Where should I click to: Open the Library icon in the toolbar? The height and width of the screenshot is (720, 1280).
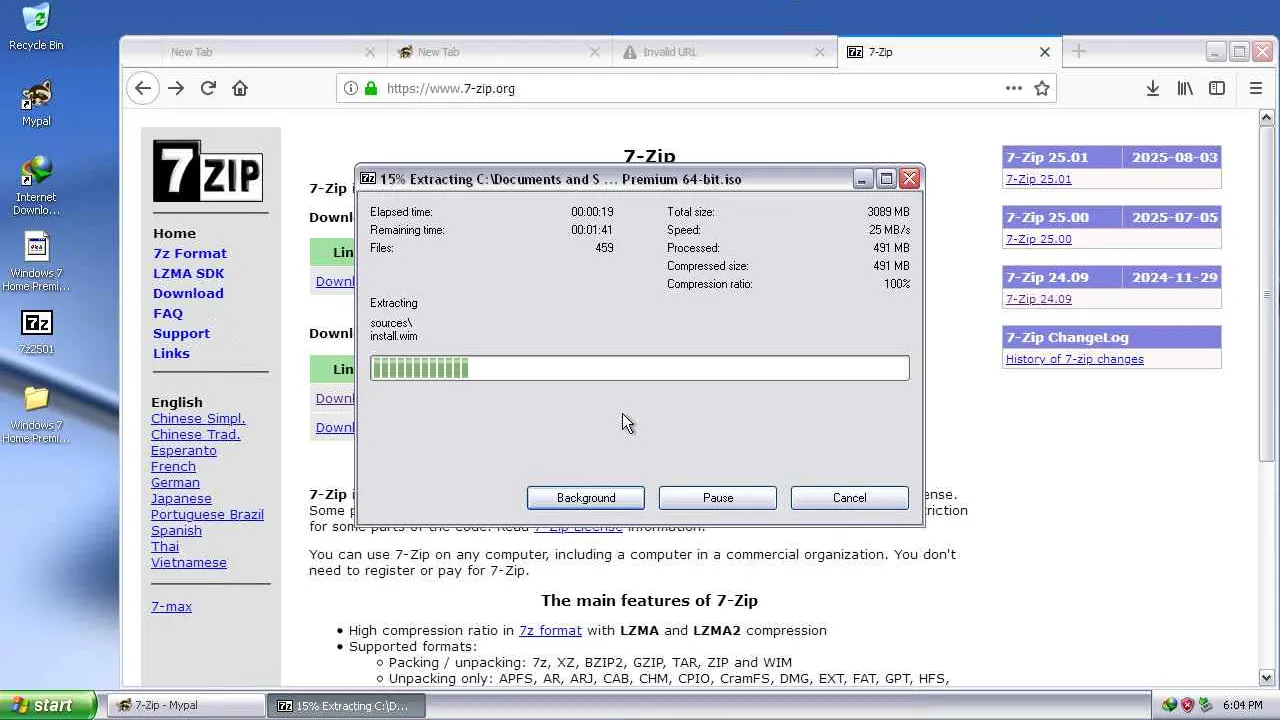click(1185, 88)
